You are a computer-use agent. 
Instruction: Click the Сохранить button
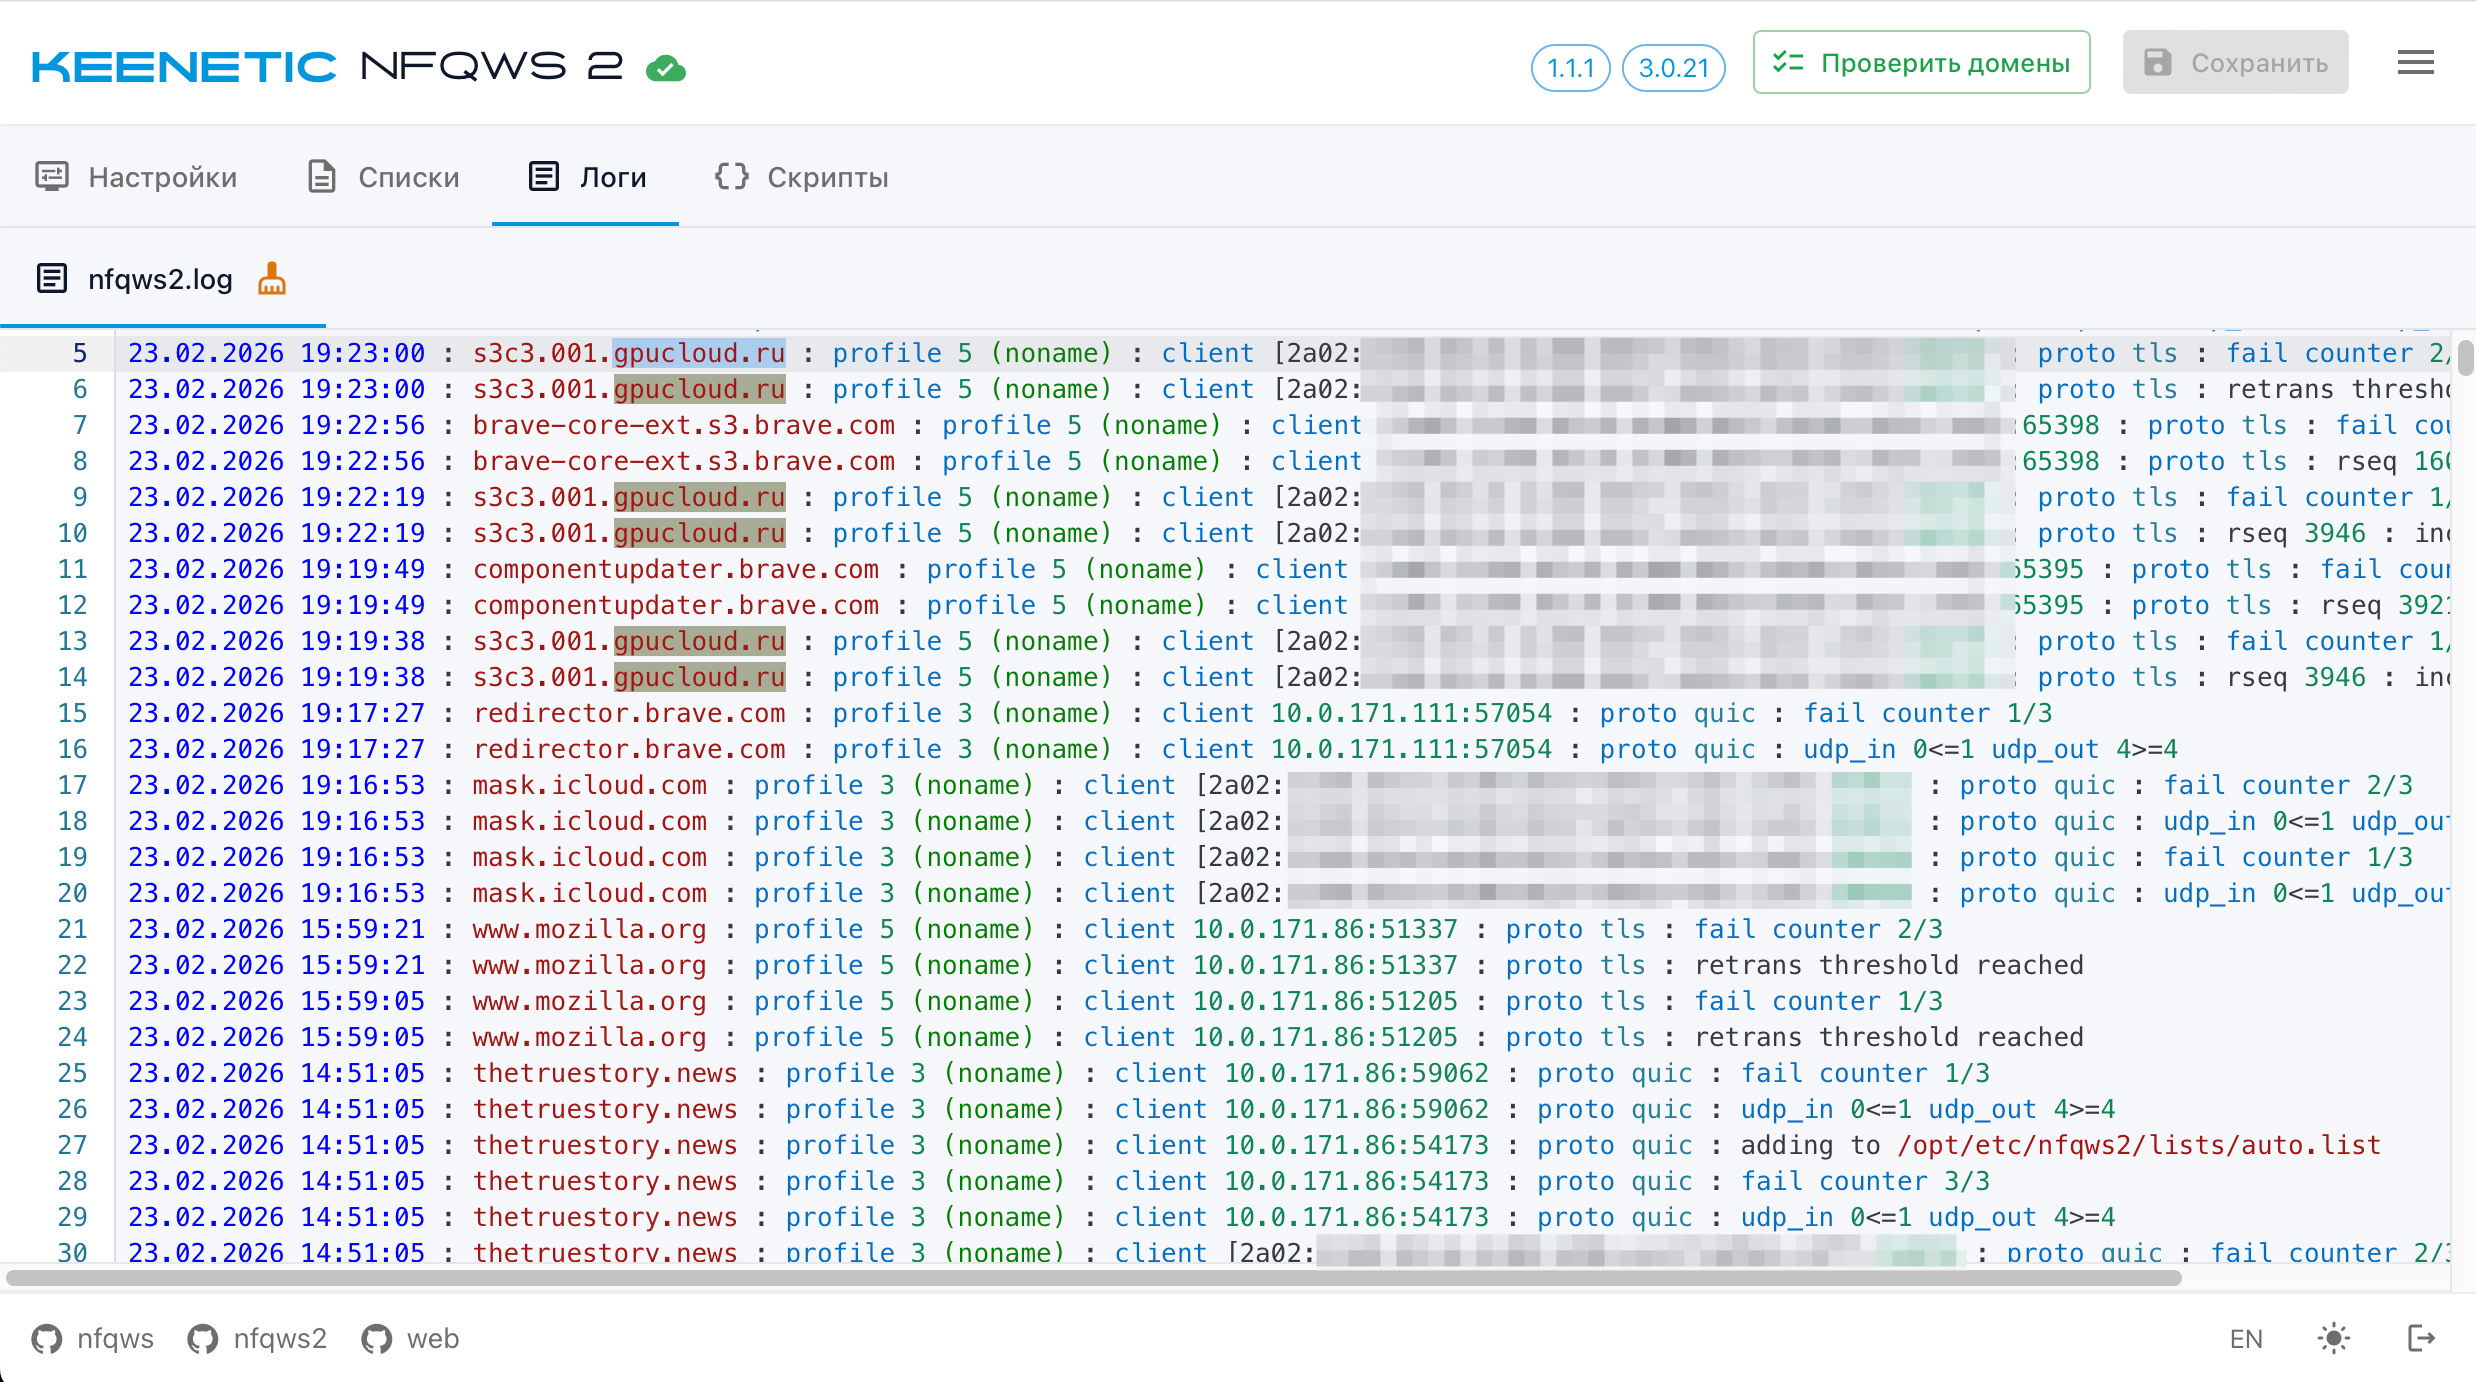2235,63
